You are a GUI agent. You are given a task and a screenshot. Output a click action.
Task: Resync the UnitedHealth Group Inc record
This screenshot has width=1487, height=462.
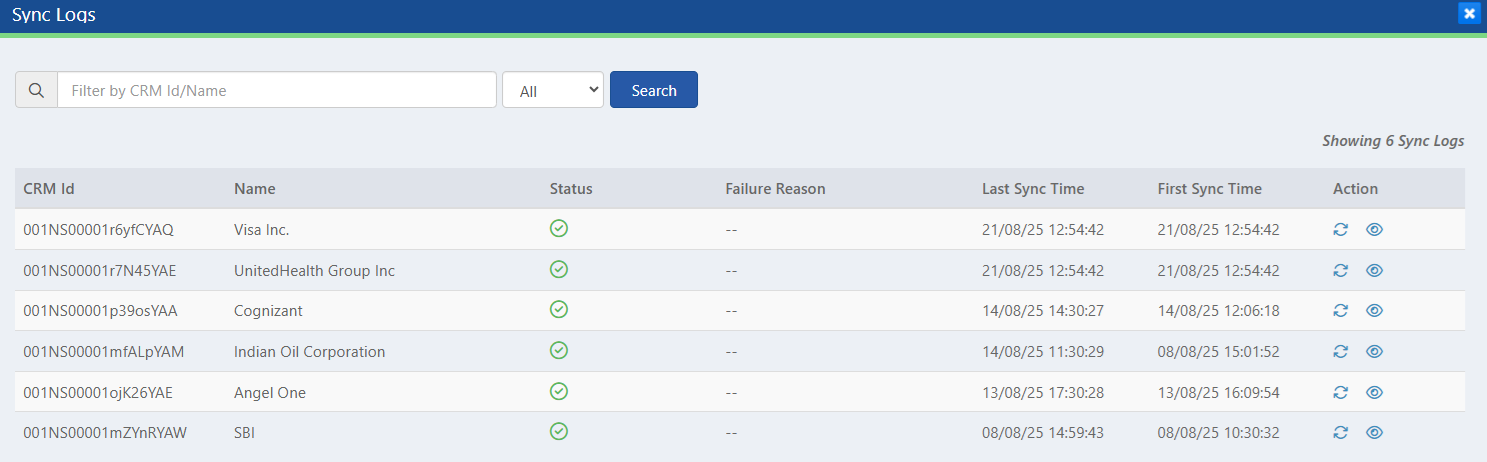[1341, 270]
